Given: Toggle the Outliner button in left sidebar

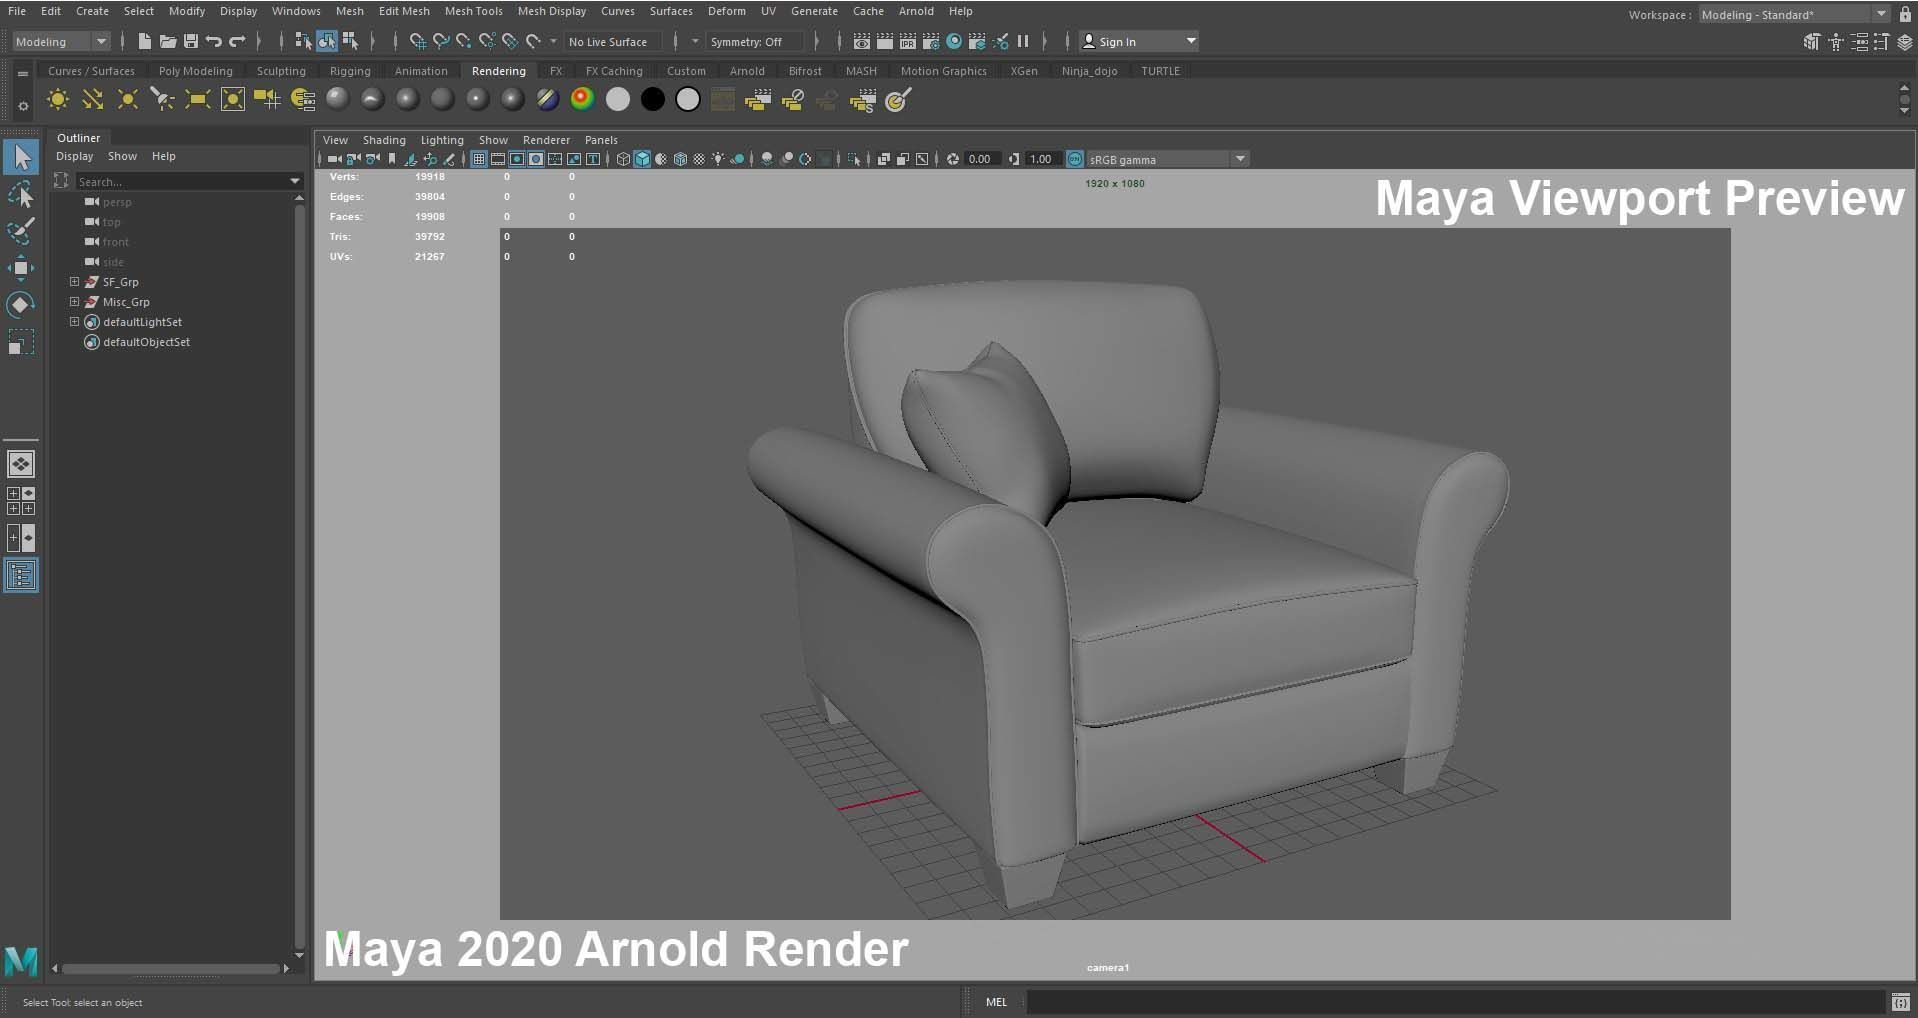Looking at the screenshot, I should [21, 575].
